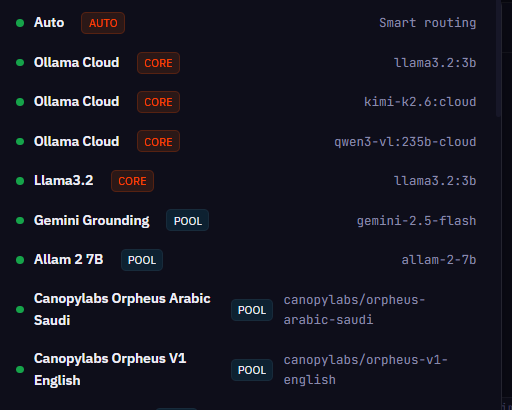Image resolution: width=512 pixels, height=410 pixels.
Task: Click the CORE badge next to Llama3.2 name
Action: pos(132,181)
